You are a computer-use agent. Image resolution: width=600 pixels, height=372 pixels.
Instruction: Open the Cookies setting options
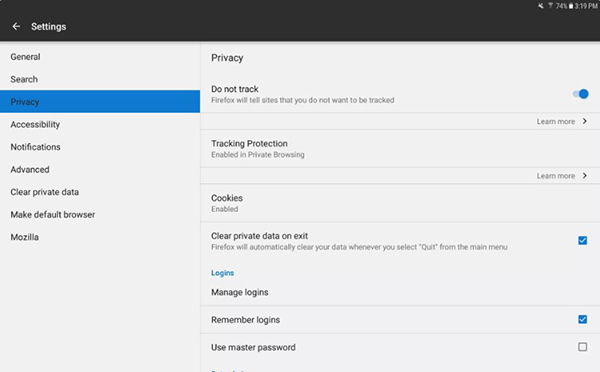[x=400, y=203]
